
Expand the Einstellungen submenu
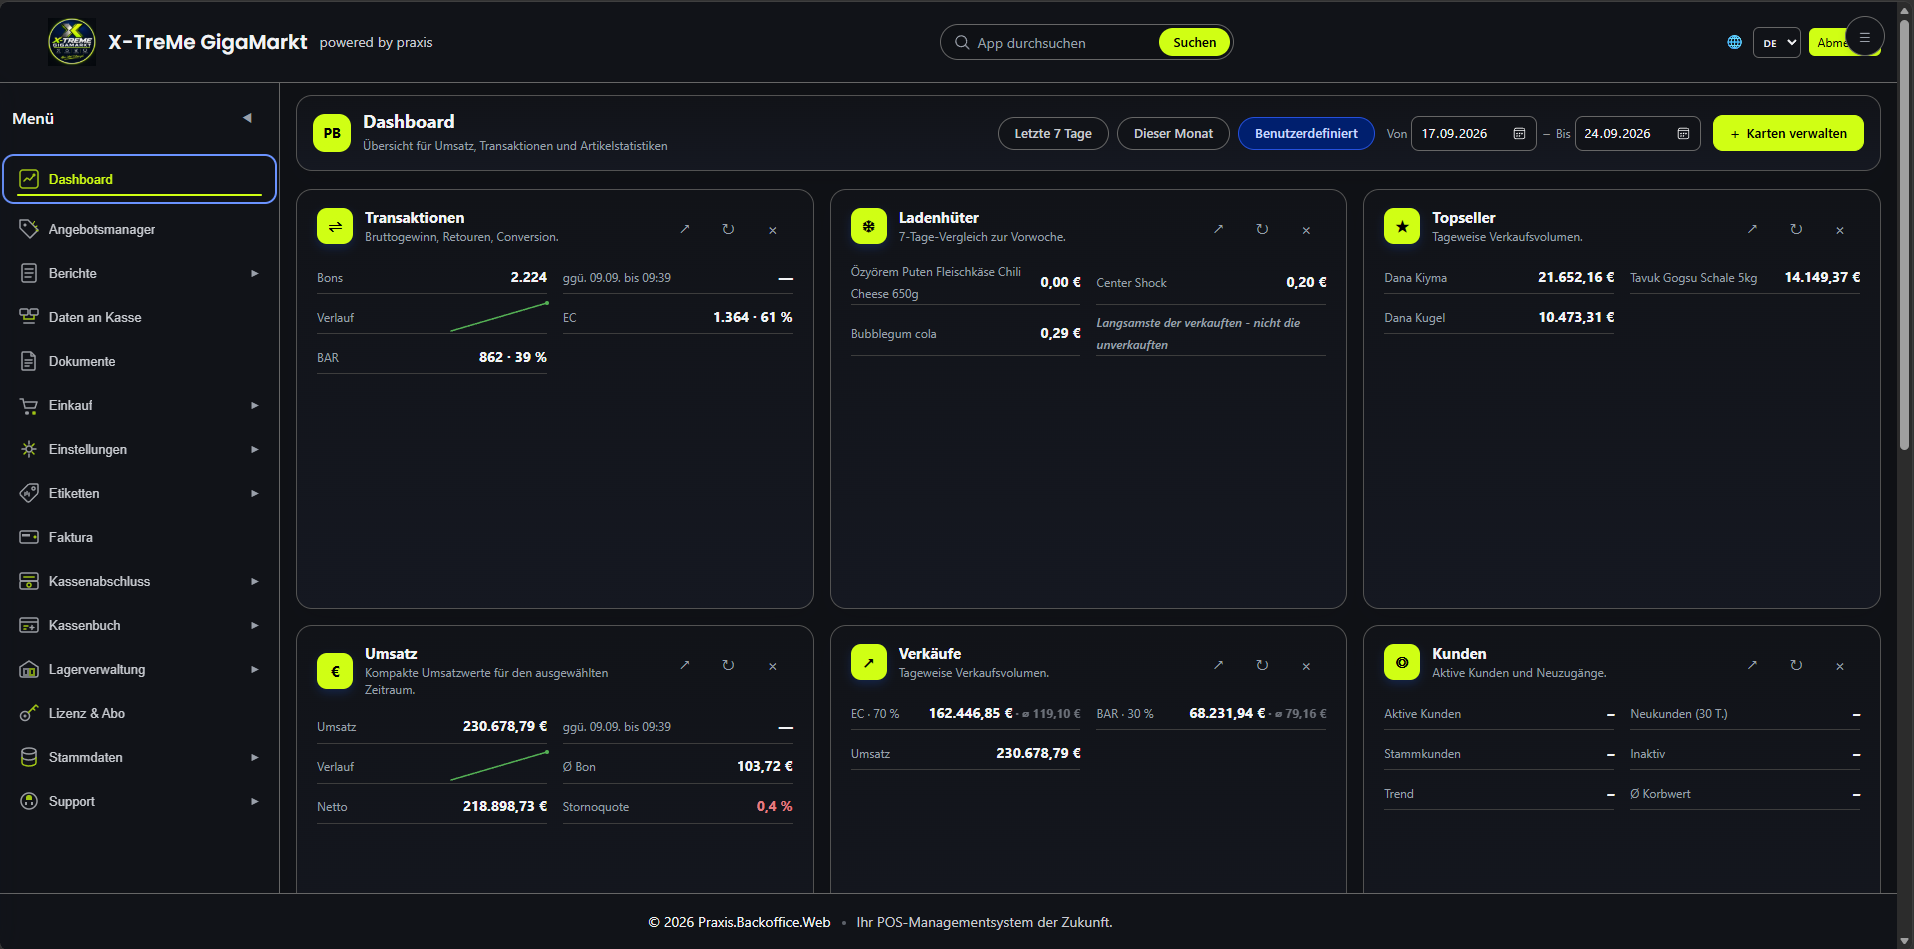tap(255, 449)
